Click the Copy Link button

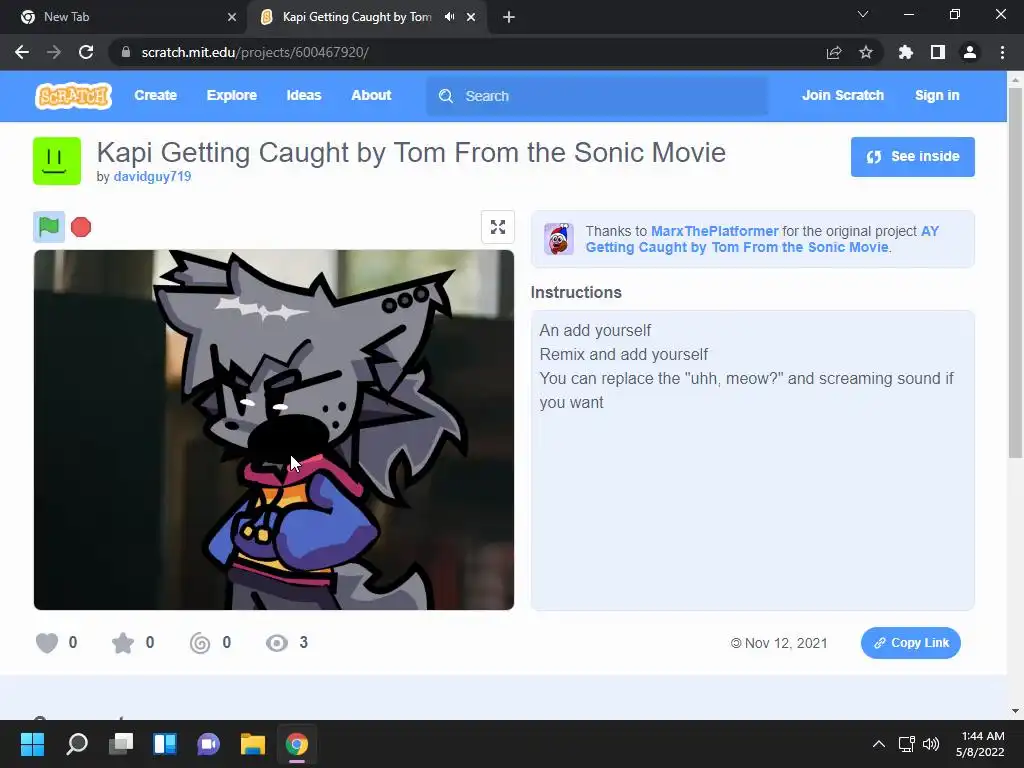(910, 643)
